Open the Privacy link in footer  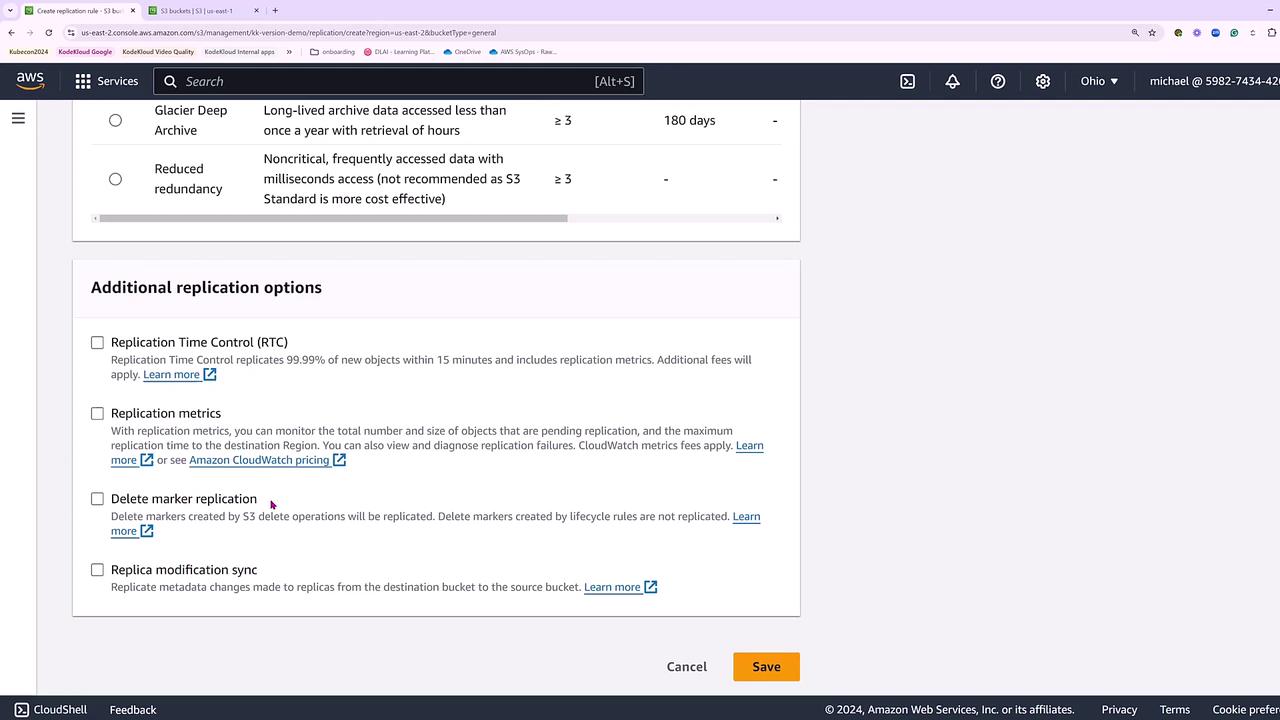(1119, 709)
